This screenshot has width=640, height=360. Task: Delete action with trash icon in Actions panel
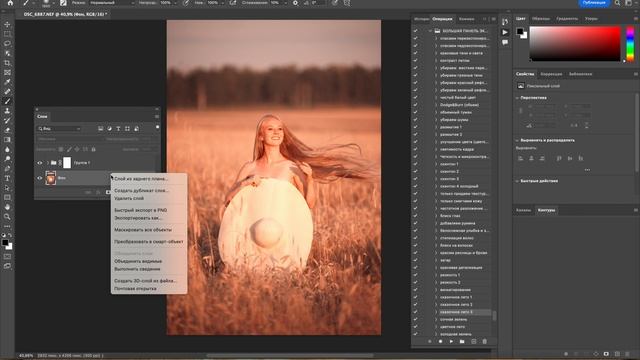coord(484,341)
